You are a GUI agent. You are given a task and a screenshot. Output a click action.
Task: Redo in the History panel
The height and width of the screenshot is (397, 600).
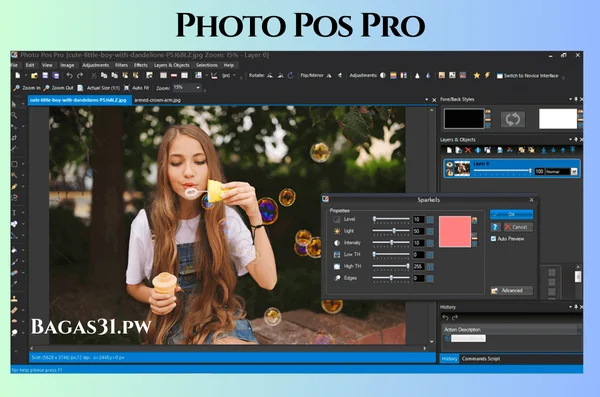tap(455, 317)
